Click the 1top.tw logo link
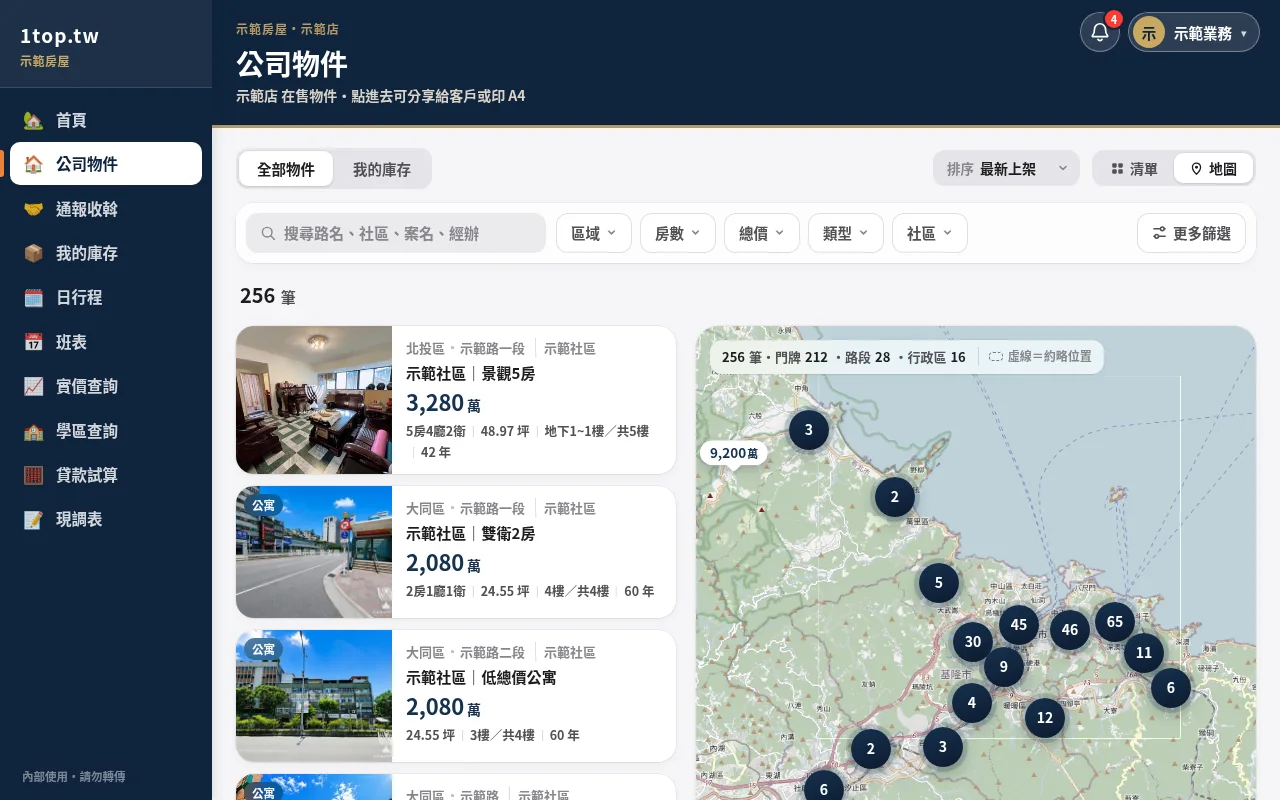 click(x=60, y=37)
